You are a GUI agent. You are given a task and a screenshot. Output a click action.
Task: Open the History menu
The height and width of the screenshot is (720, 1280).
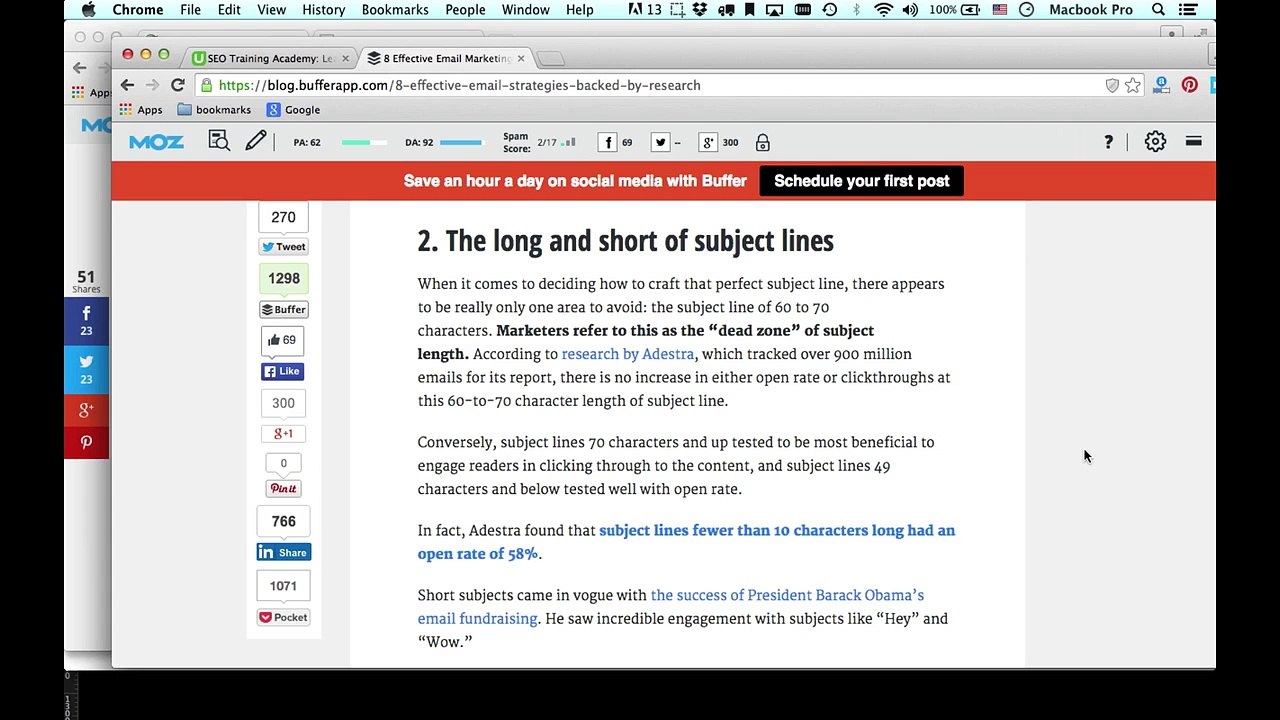[x=323, y=10]
